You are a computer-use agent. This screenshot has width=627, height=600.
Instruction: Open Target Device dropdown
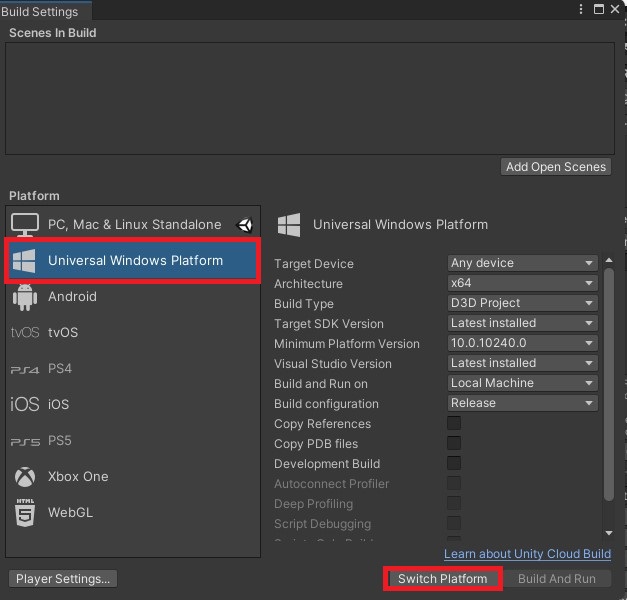(x=523, y=263)
